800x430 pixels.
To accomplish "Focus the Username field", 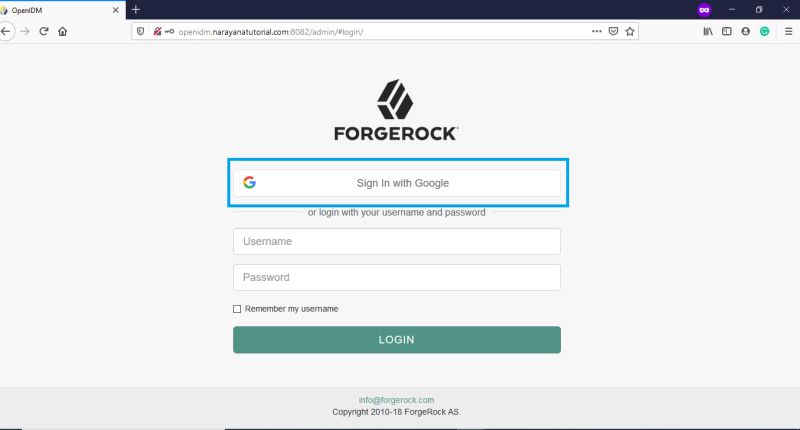I will 396,241.
